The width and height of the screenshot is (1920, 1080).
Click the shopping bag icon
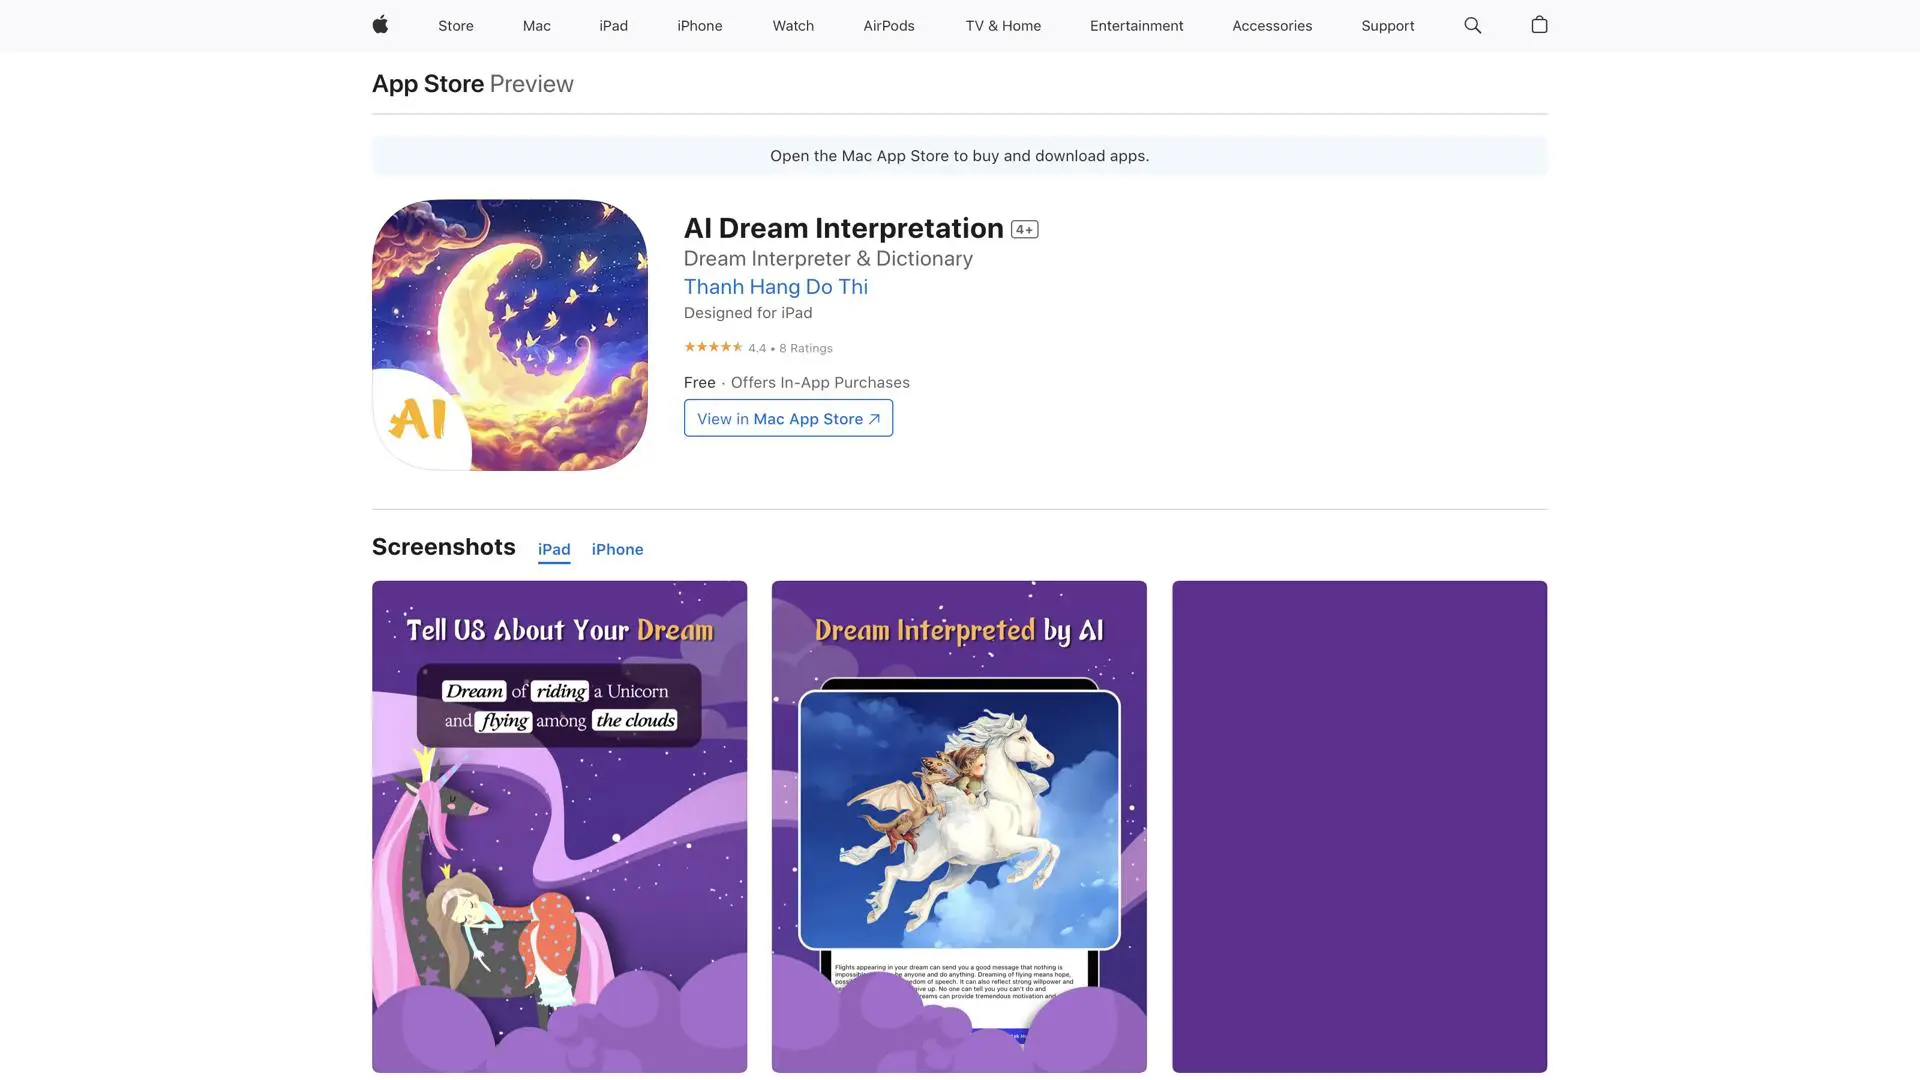(1539, 25)
